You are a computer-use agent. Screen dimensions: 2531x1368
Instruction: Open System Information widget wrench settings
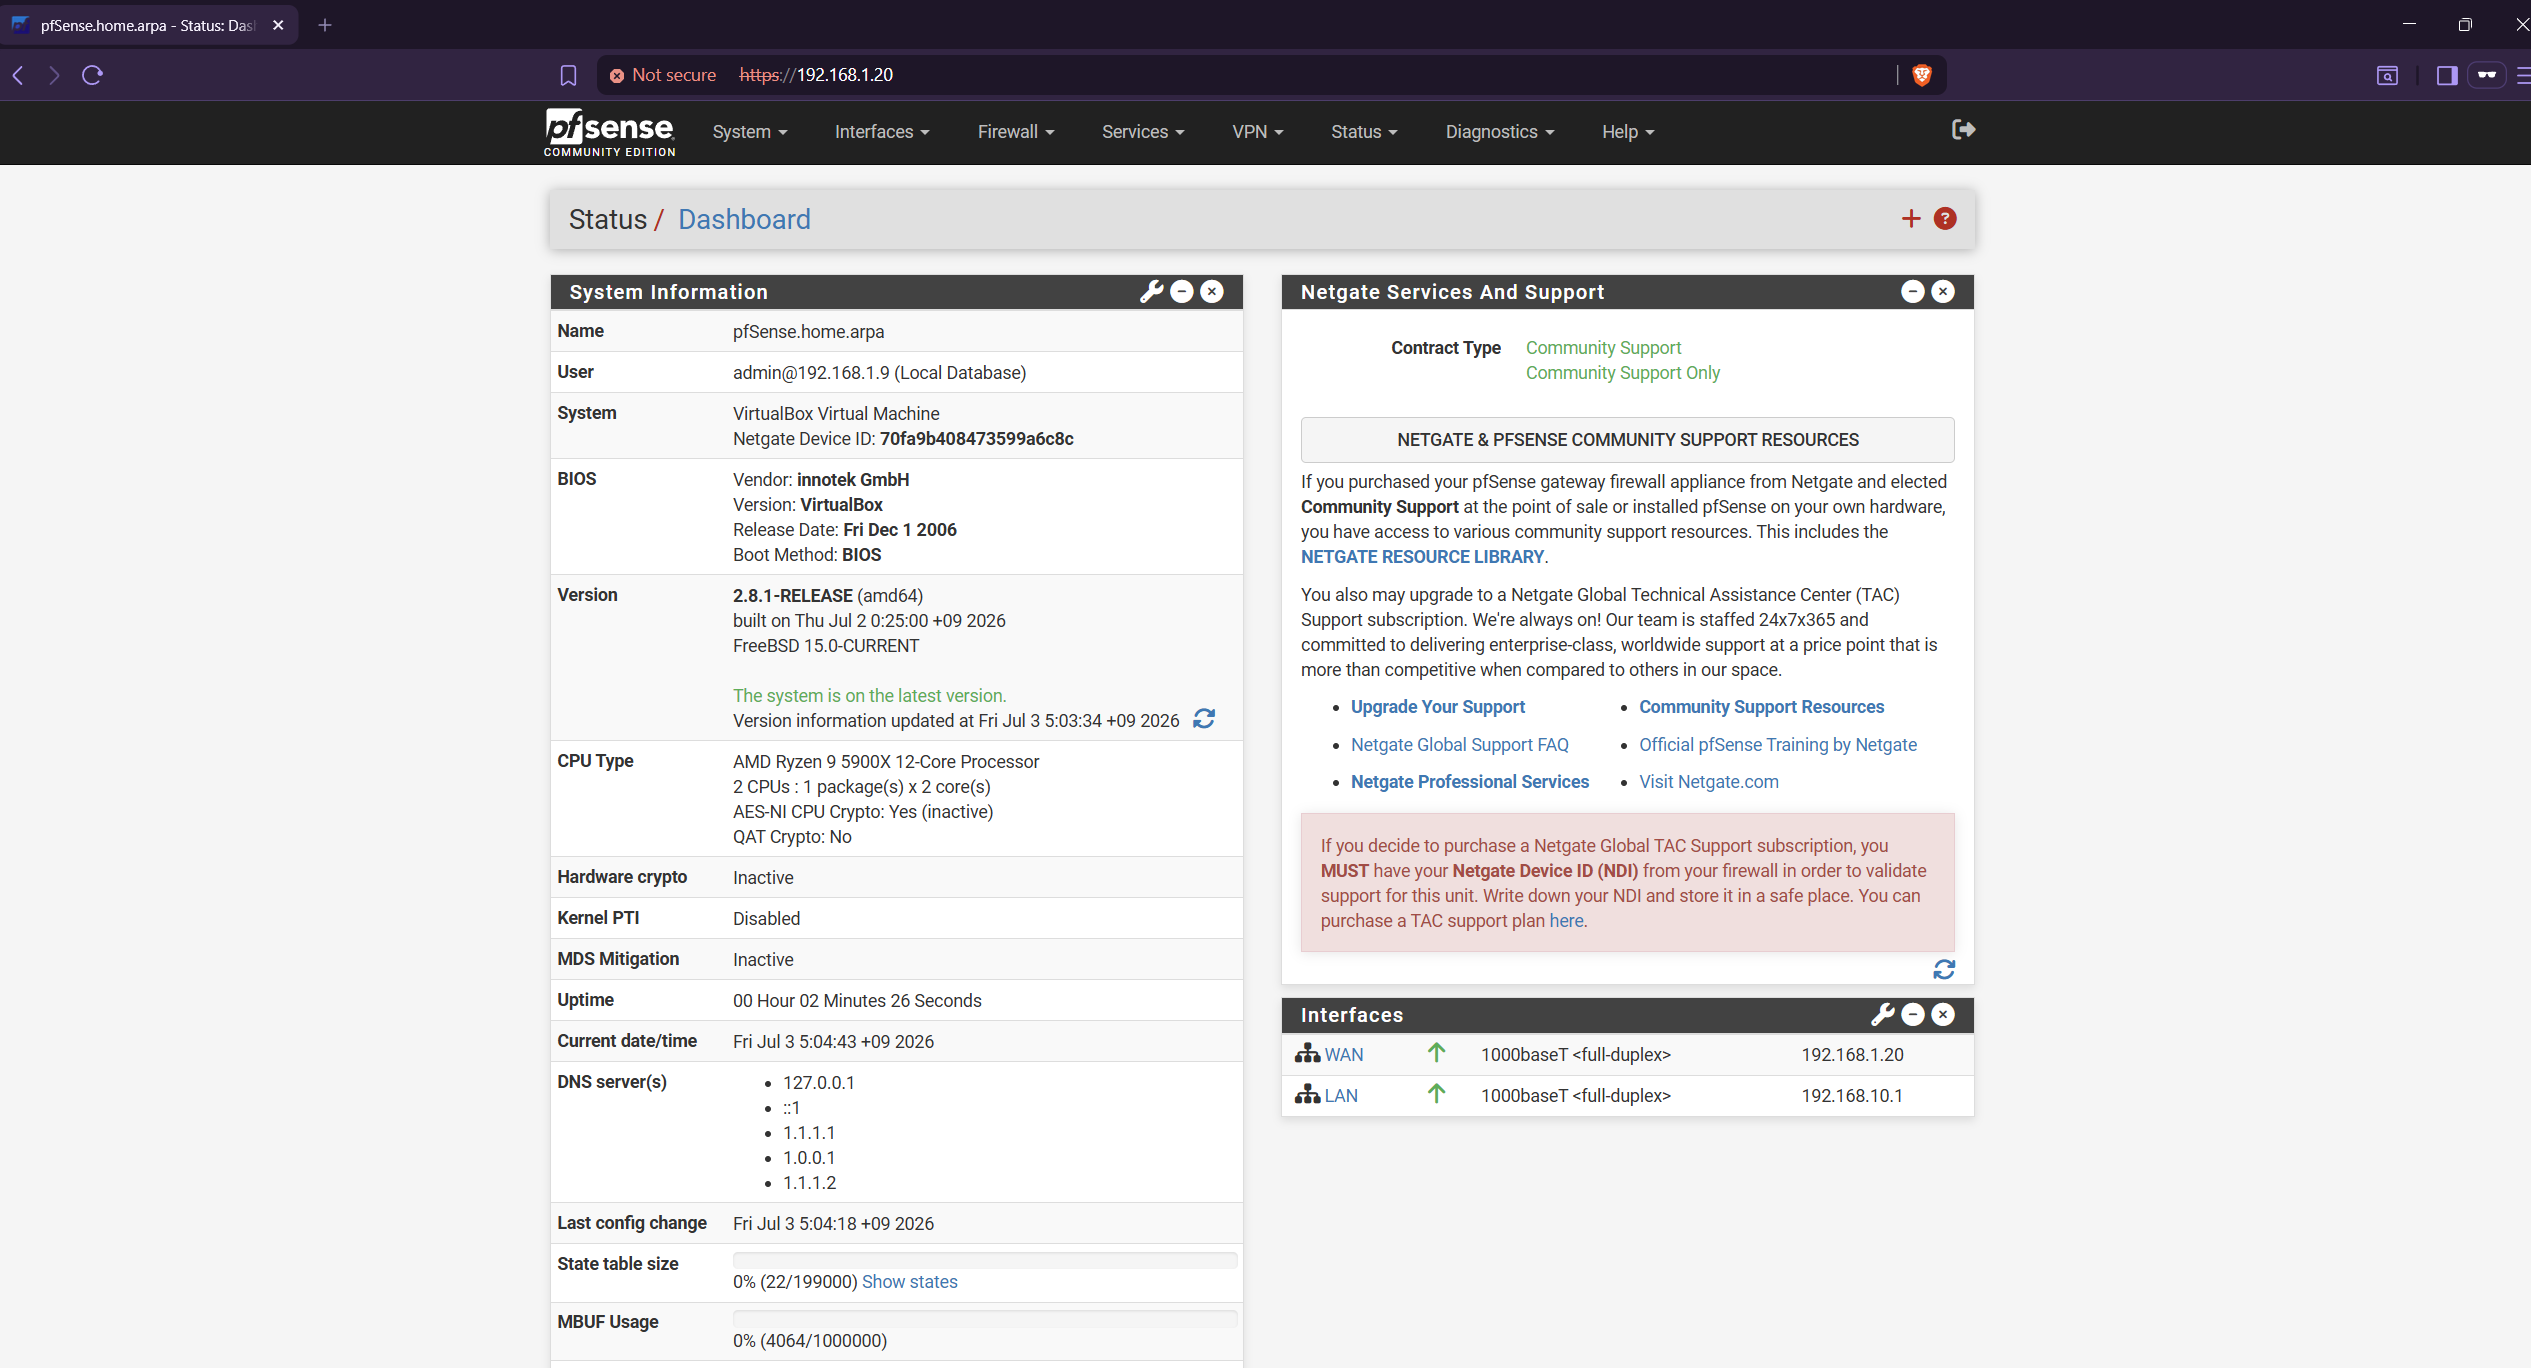pyautogui.click(x=1152, y=292)
